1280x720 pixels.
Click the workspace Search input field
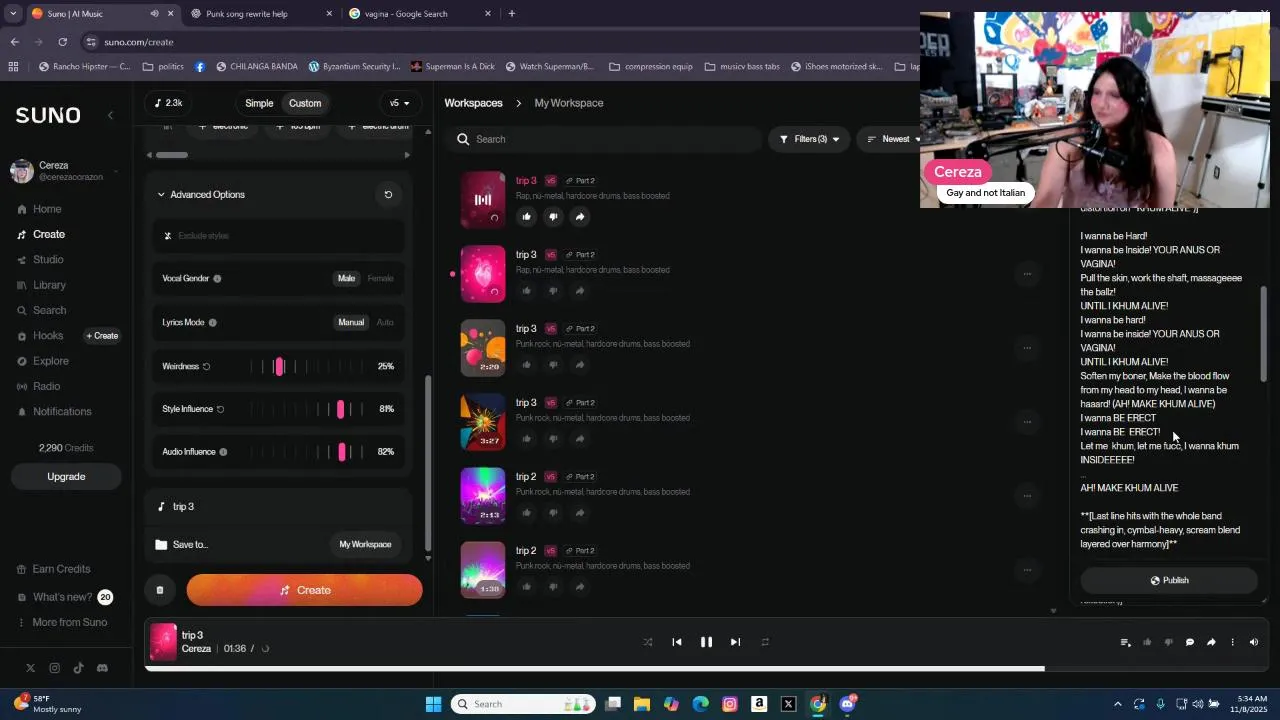(x=604, y=139)
